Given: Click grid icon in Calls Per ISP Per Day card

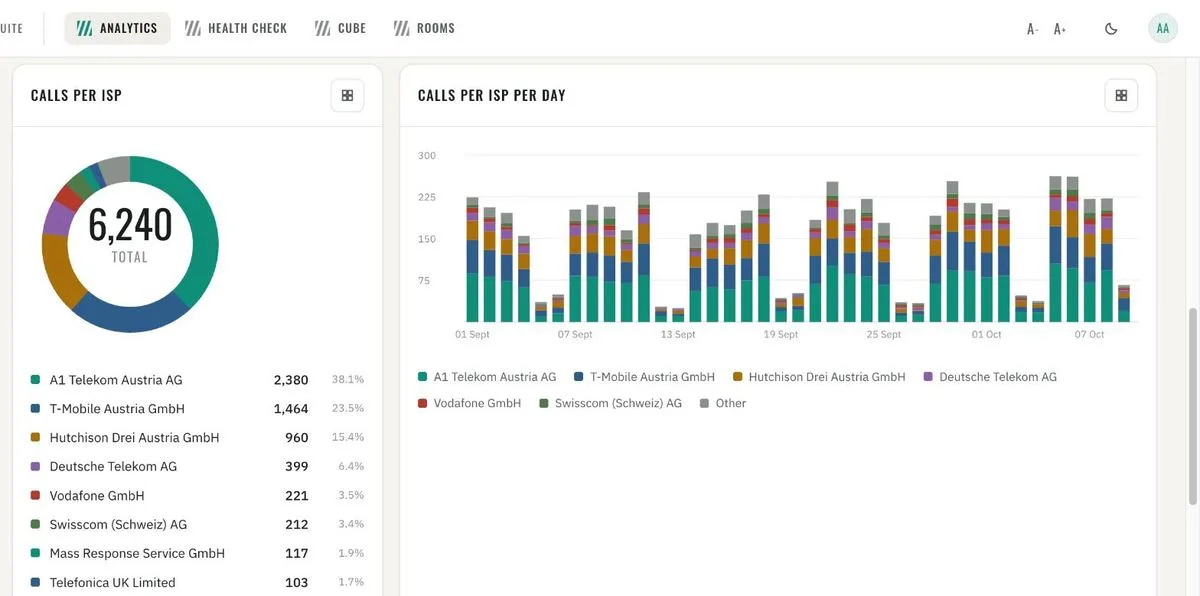Looking at the screenshot, I should (x=1121, y=95).
